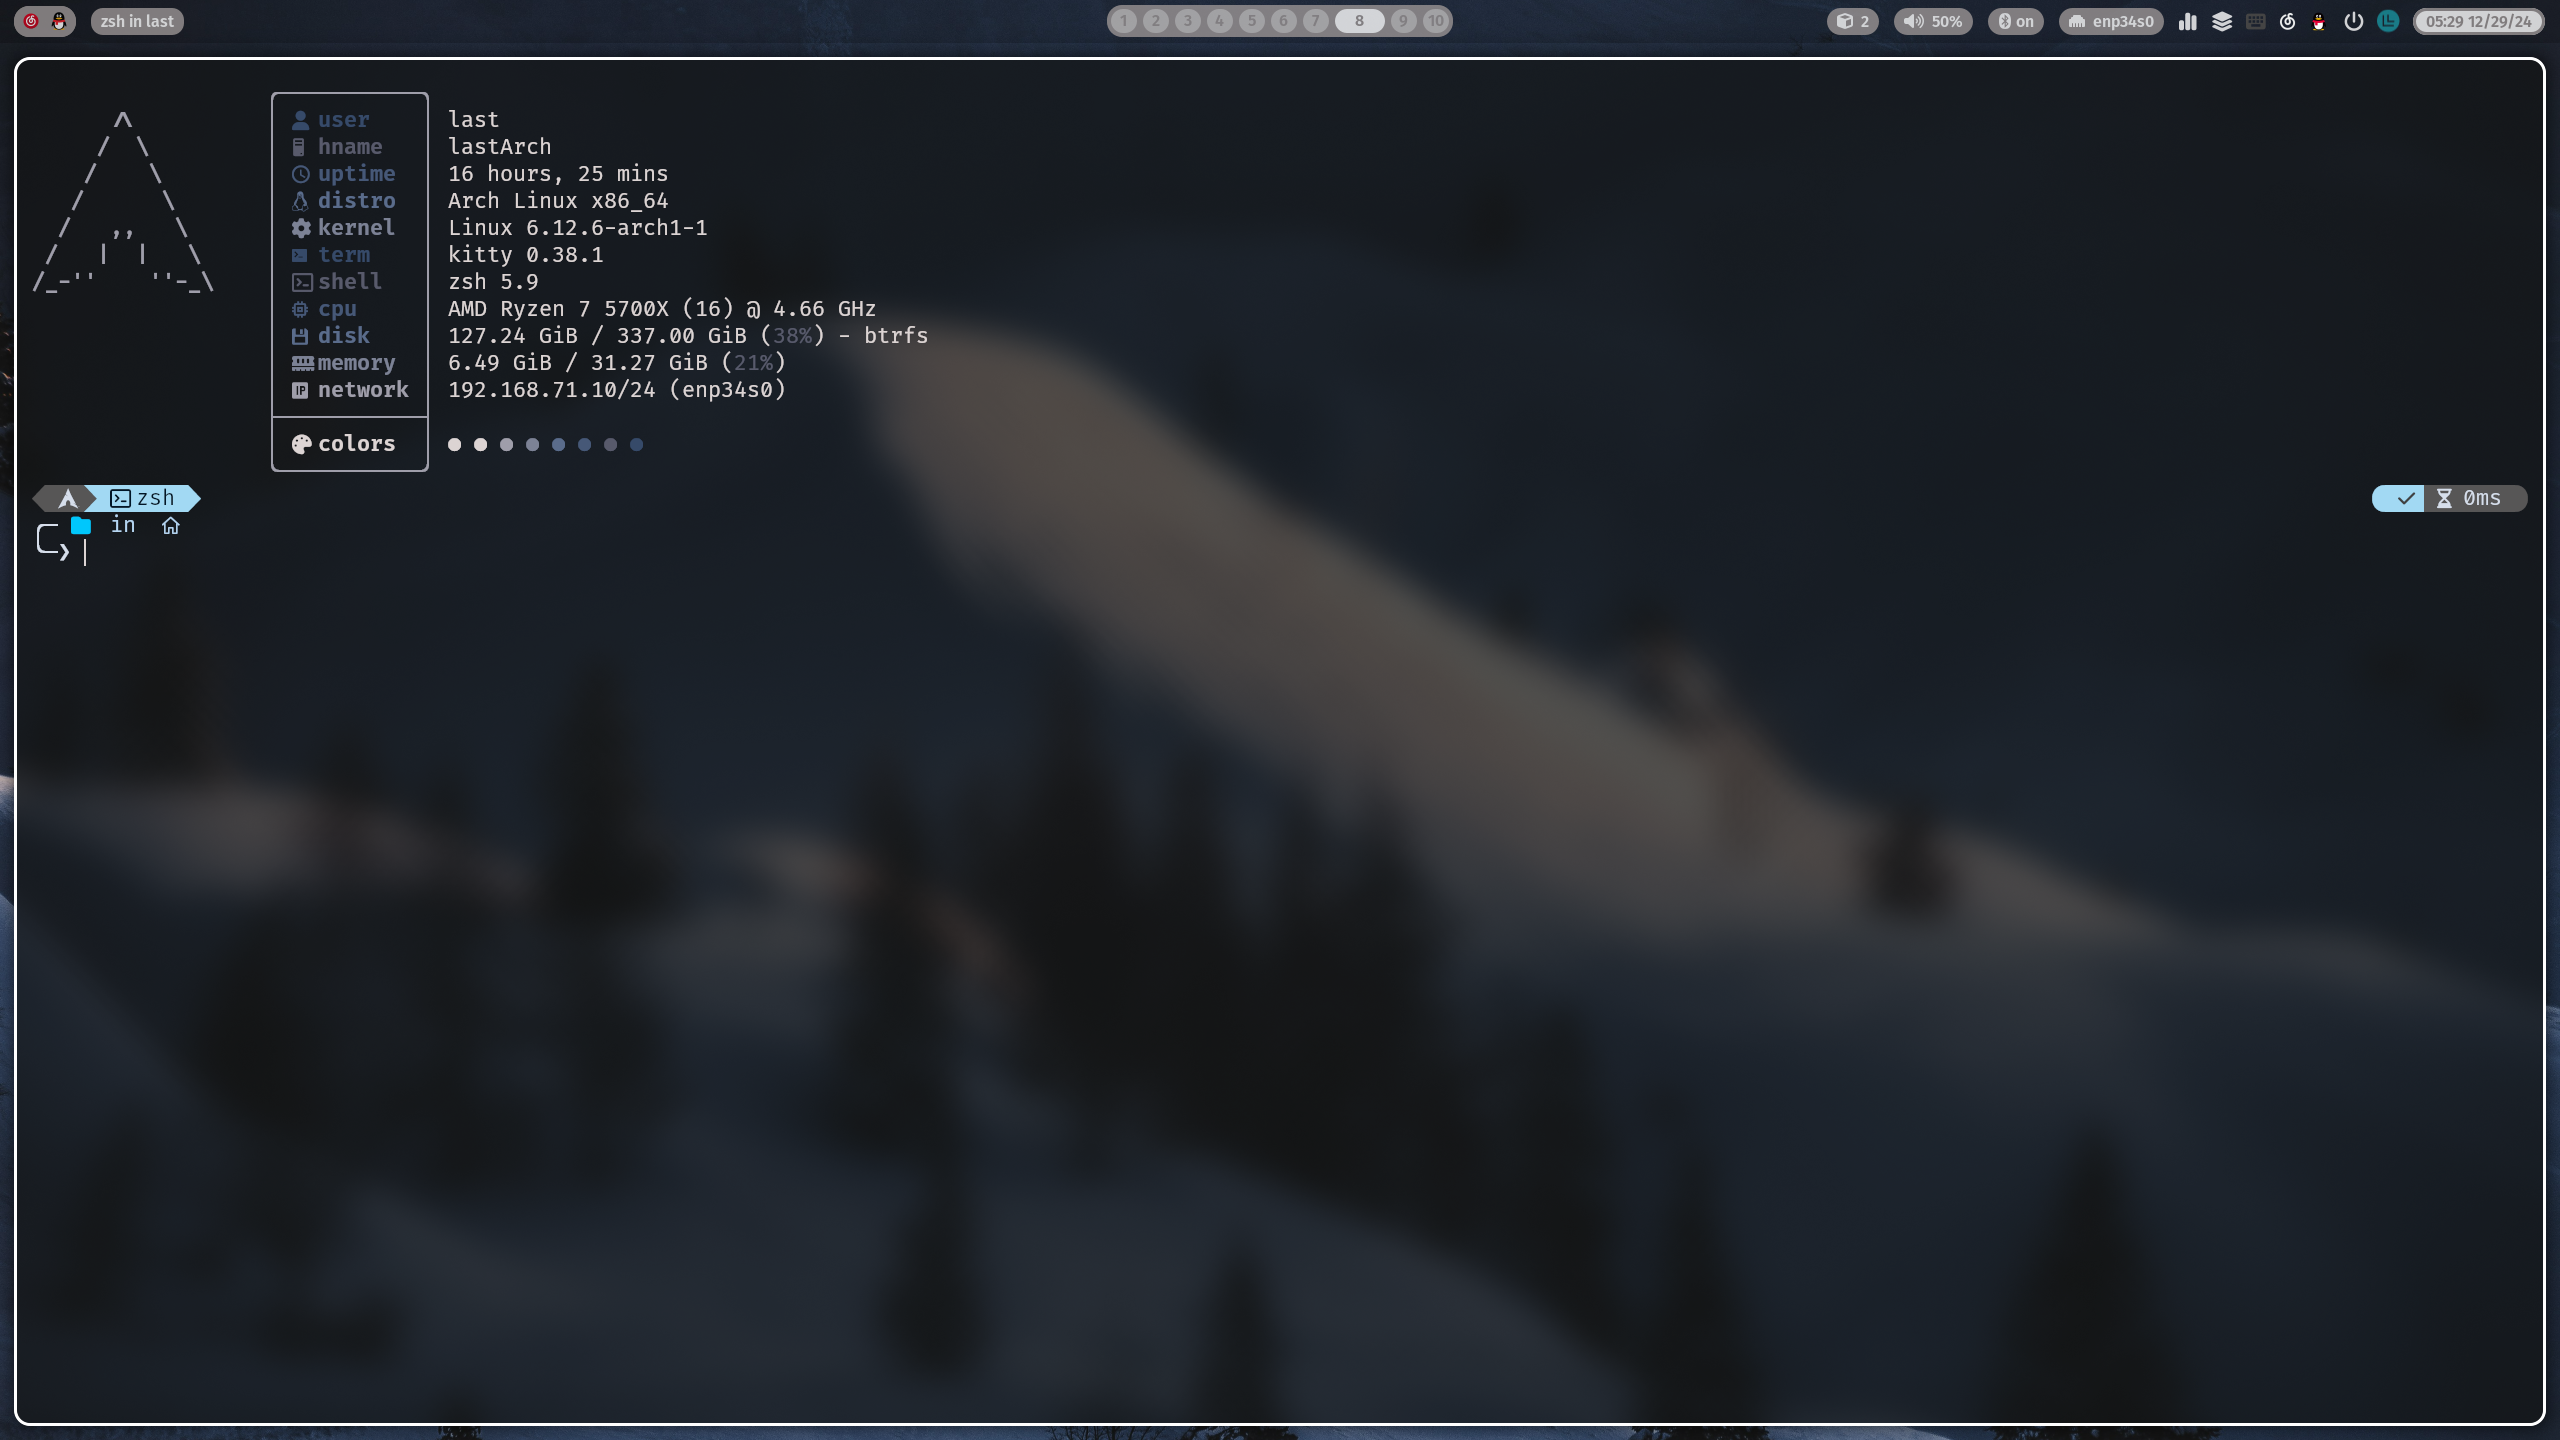Viewport: 2560px width, 1440px height.
Task: Toggle Bluetooth on indicator
Action: (2015, 21)
